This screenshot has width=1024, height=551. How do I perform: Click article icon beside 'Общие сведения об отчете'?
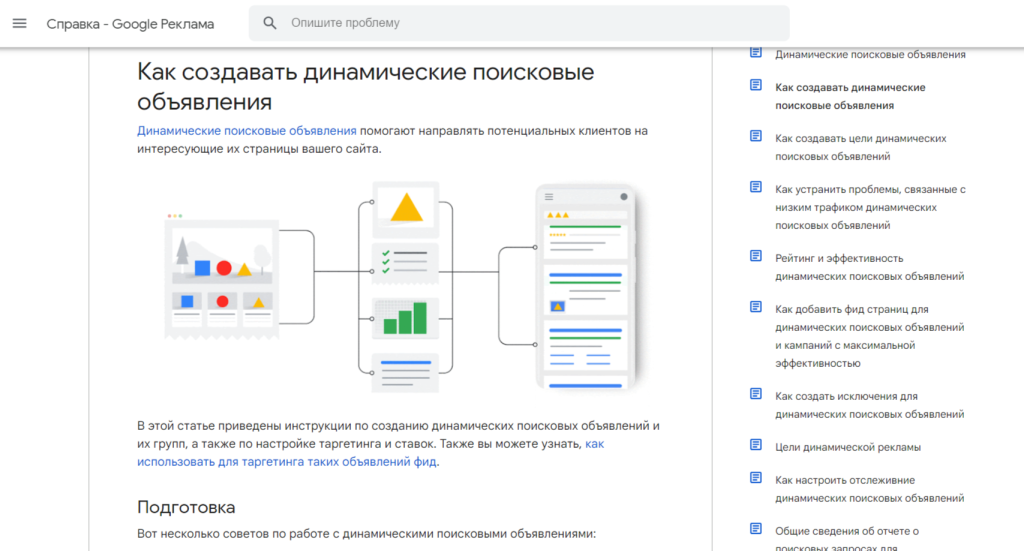pos(756,529)
